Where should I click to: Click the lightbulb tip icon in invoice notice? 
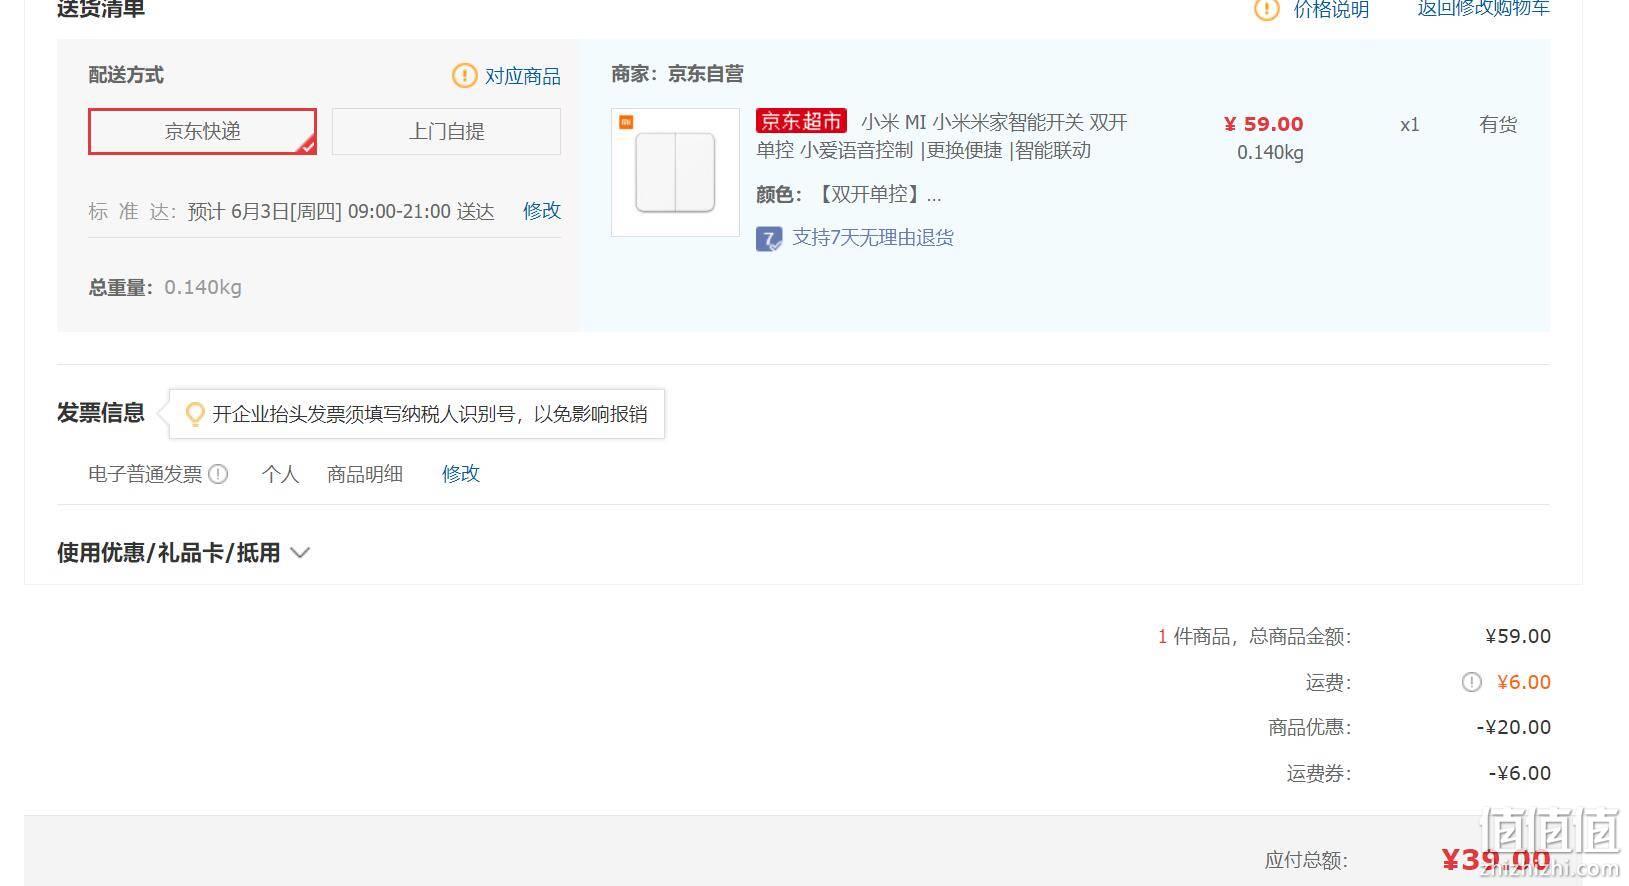coord(195,414)
